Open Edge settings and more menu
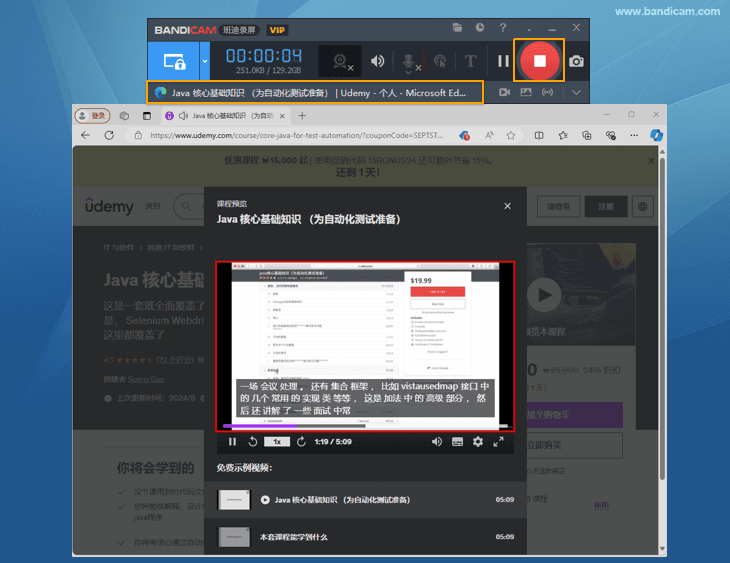Viewport: 730px width, 563px height. coord(634,135)
